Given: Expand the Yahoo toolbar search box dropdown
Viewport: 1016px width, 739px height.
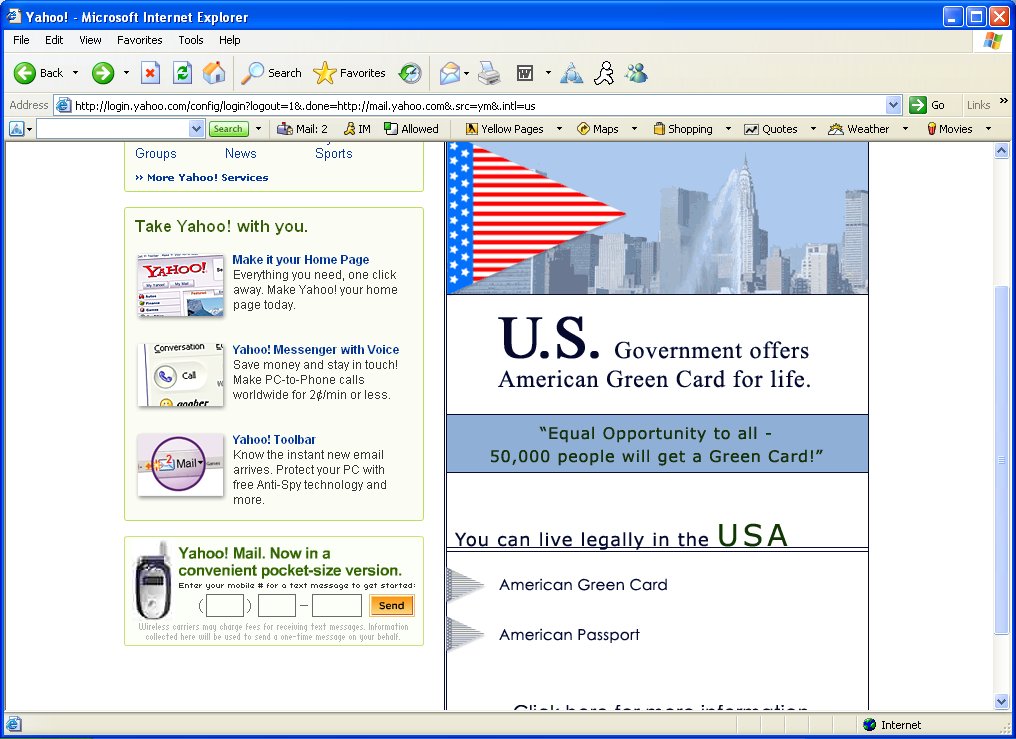Looking at the screenshot, I should [197, 129].
